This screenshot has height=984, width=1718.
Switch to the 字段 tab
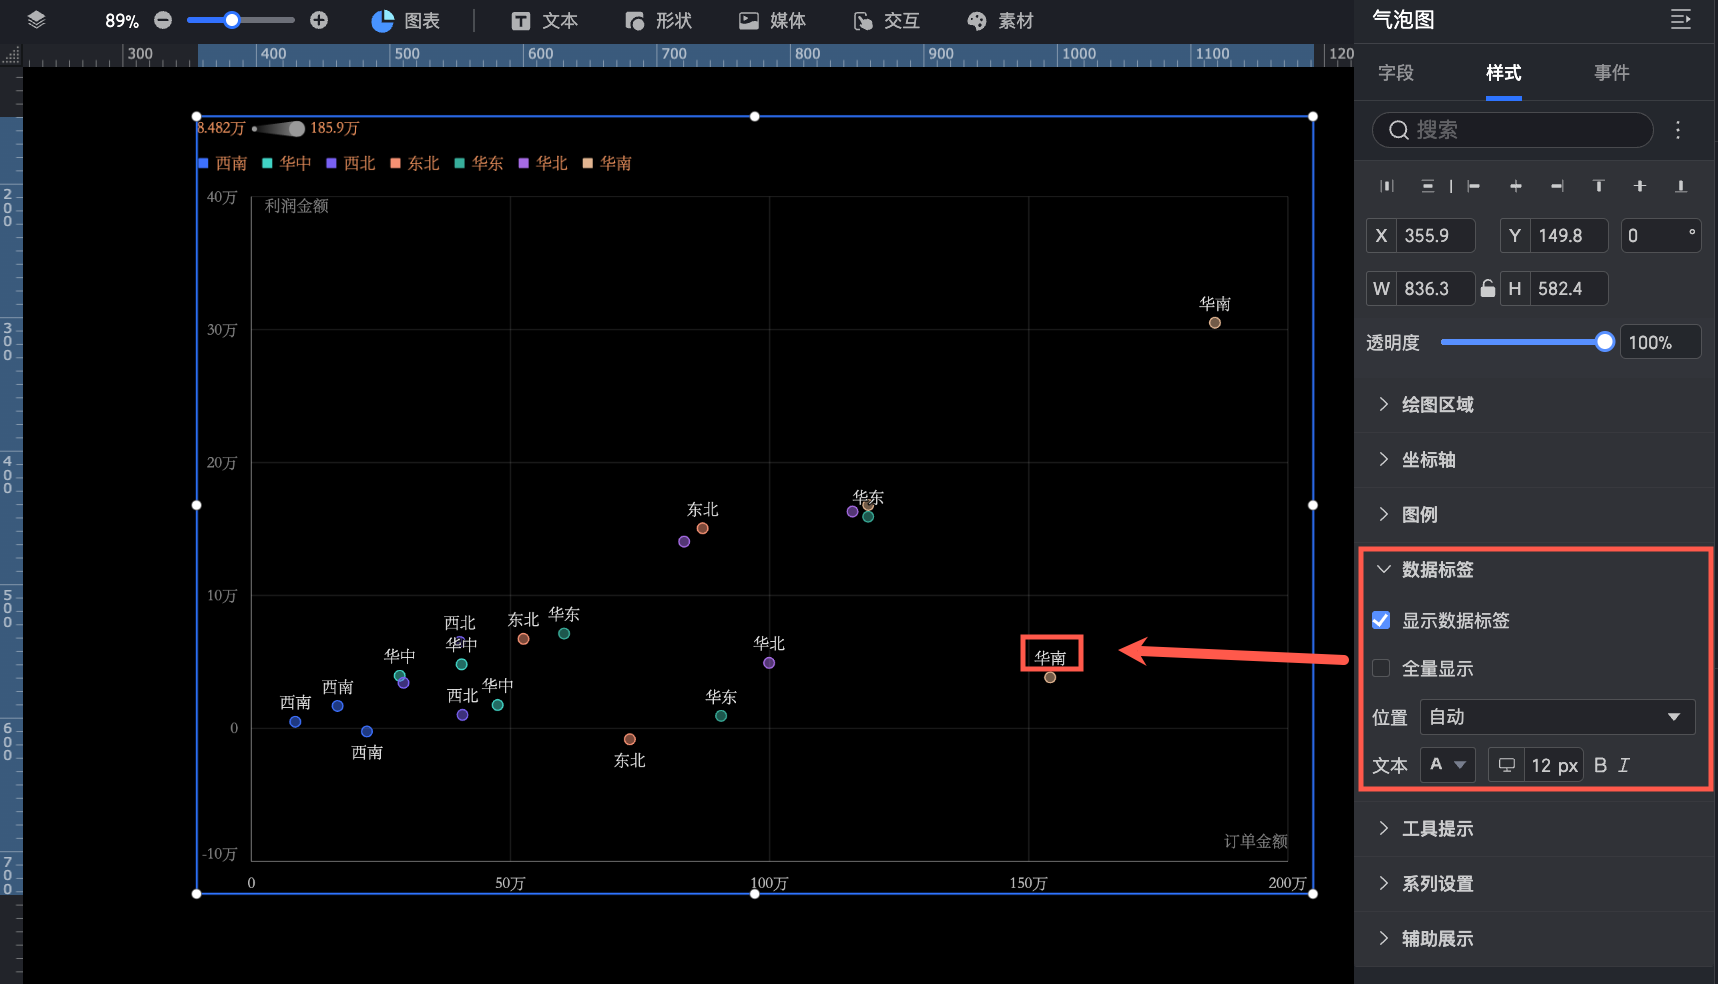coord(1396,73)
